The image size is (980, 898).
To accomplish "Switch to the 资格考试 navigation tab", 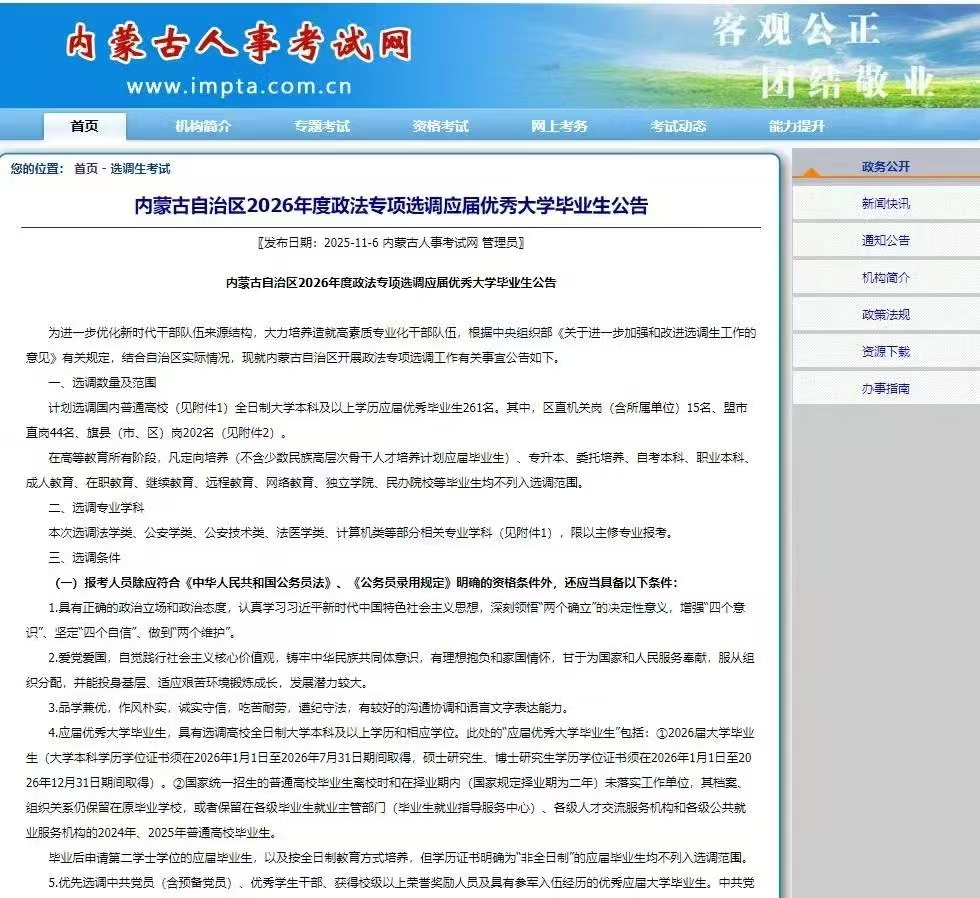I will click(438, 128).
